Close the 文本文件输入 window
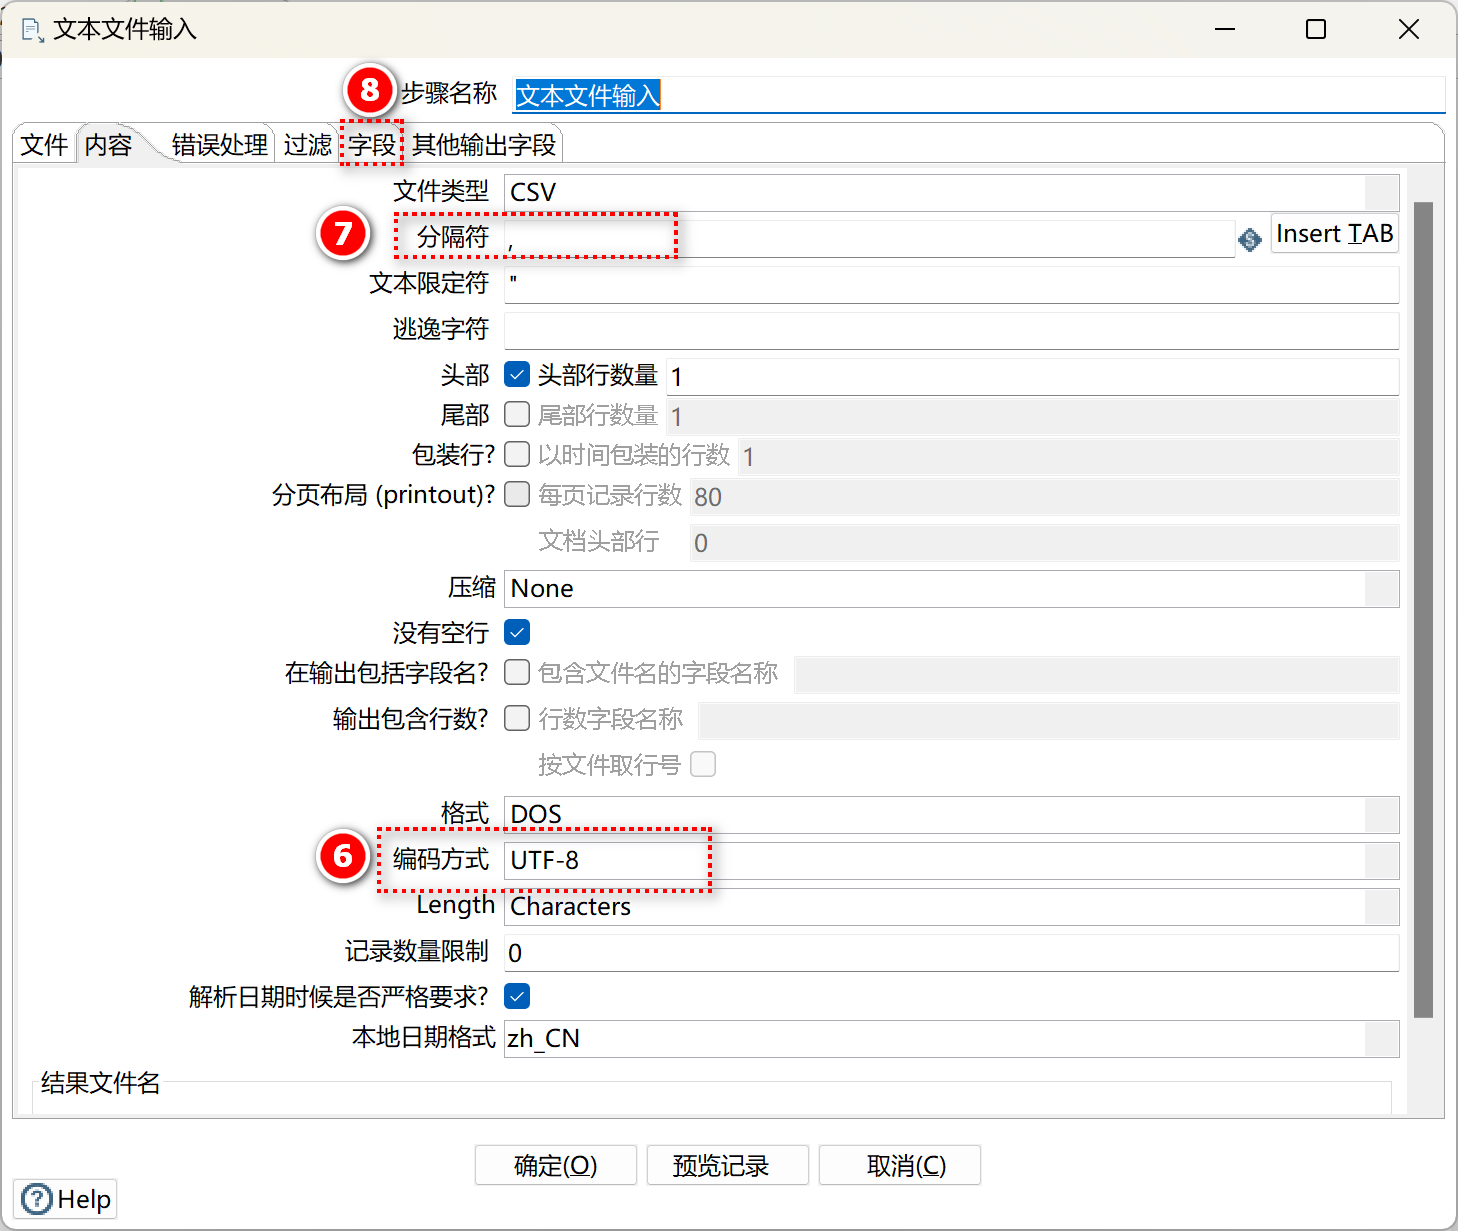Image resolution: width=1458 pixels, height=1231 pixels. pos(1409,29)
